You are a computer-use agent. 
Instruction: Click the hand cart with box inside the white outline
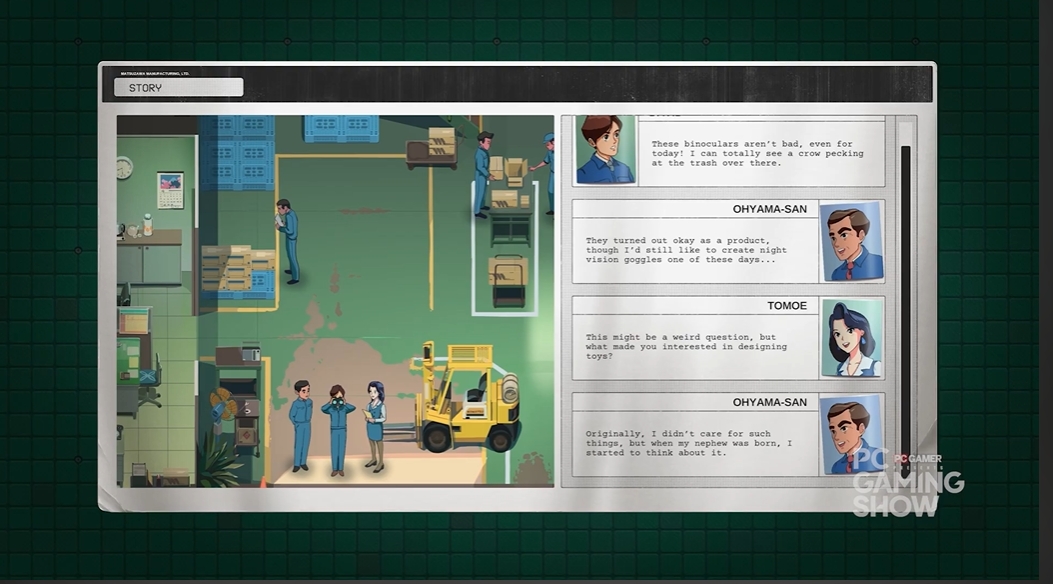[x=508, y=281]
